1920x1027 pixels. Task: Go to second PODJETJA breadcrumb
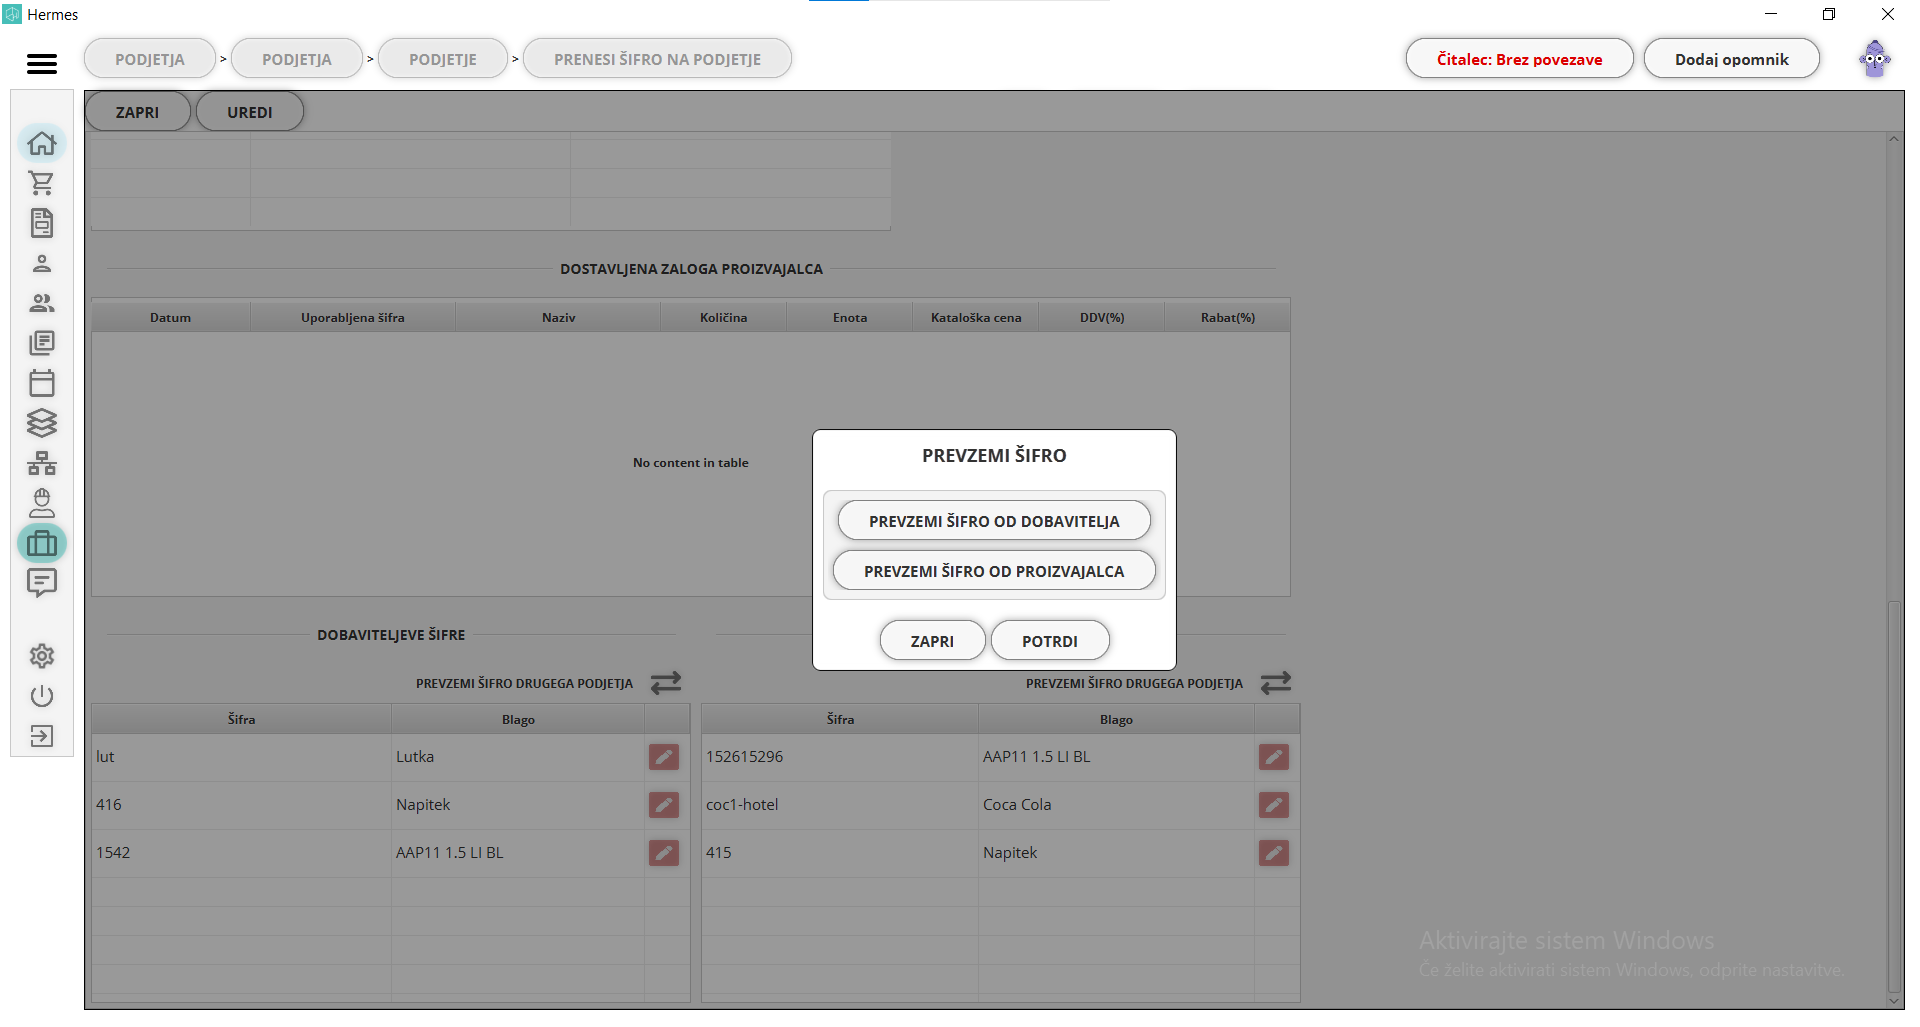pos(297,59)
